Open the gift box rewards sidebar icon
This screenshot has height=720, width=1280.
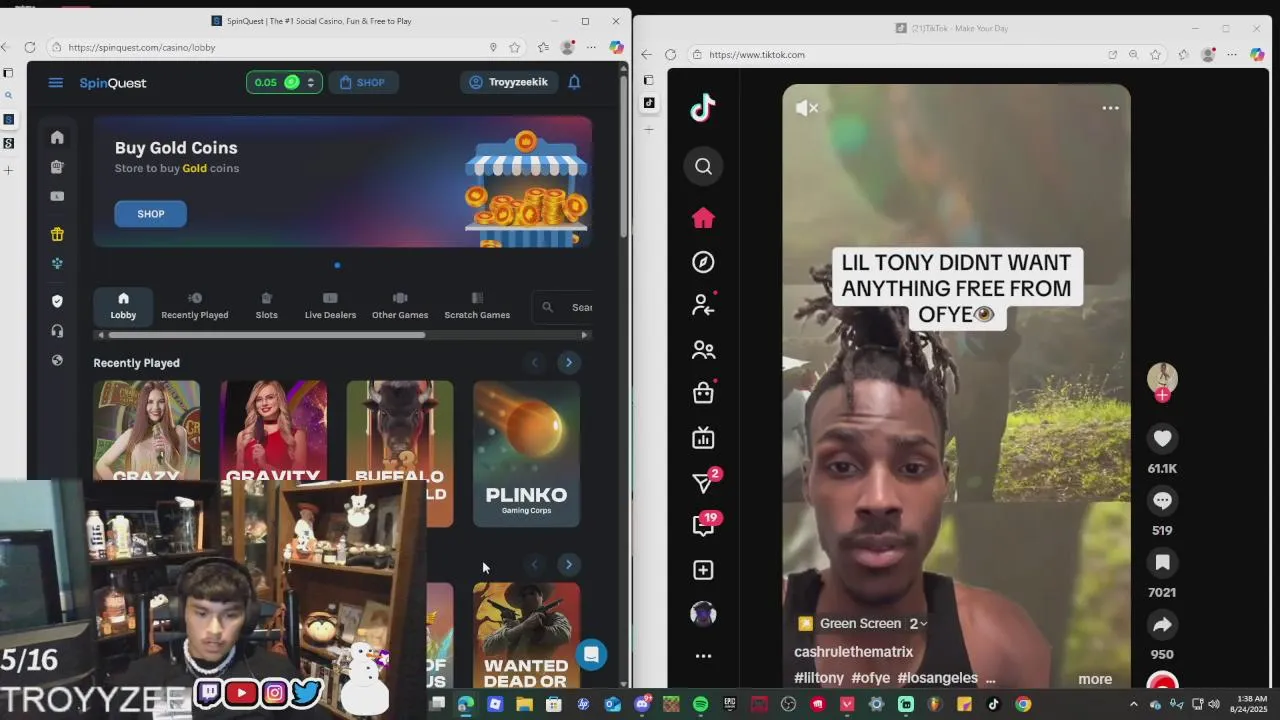point(57,234)
